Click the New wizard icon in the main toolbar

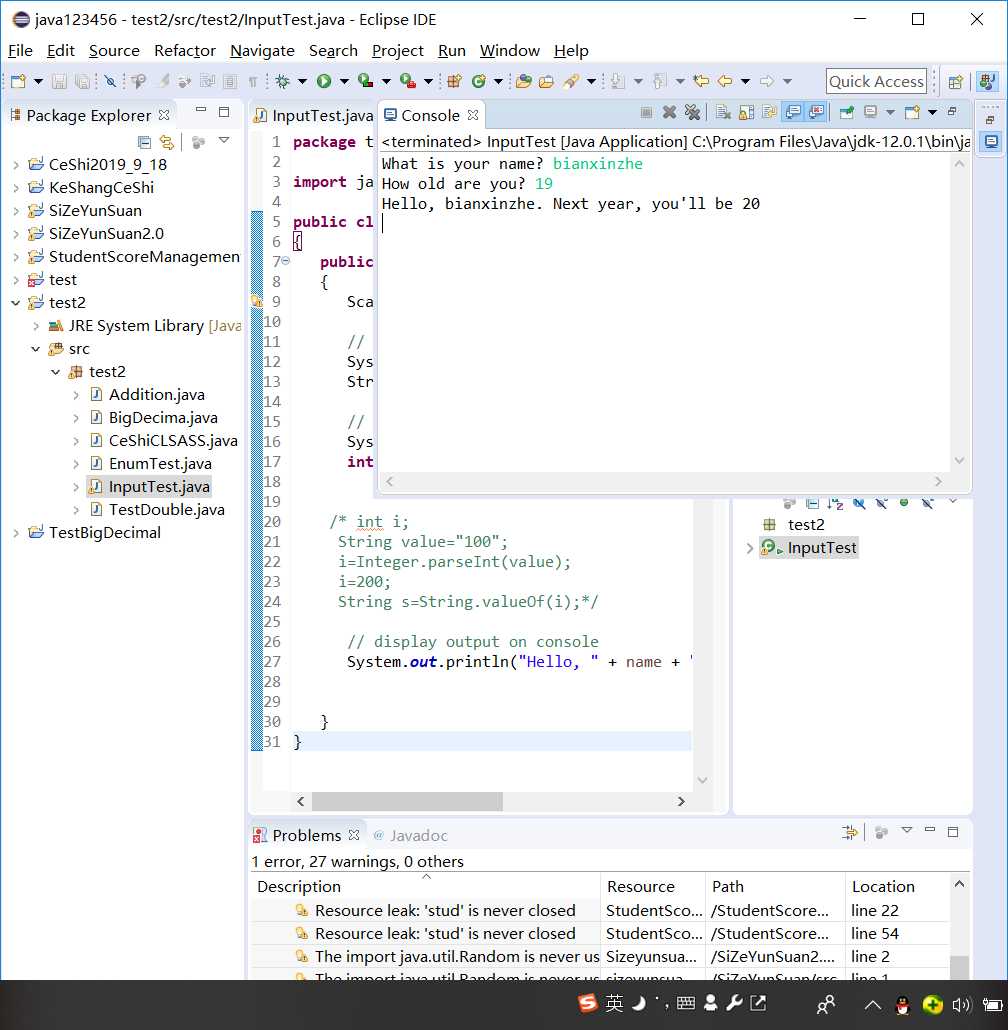pos(18,81)
